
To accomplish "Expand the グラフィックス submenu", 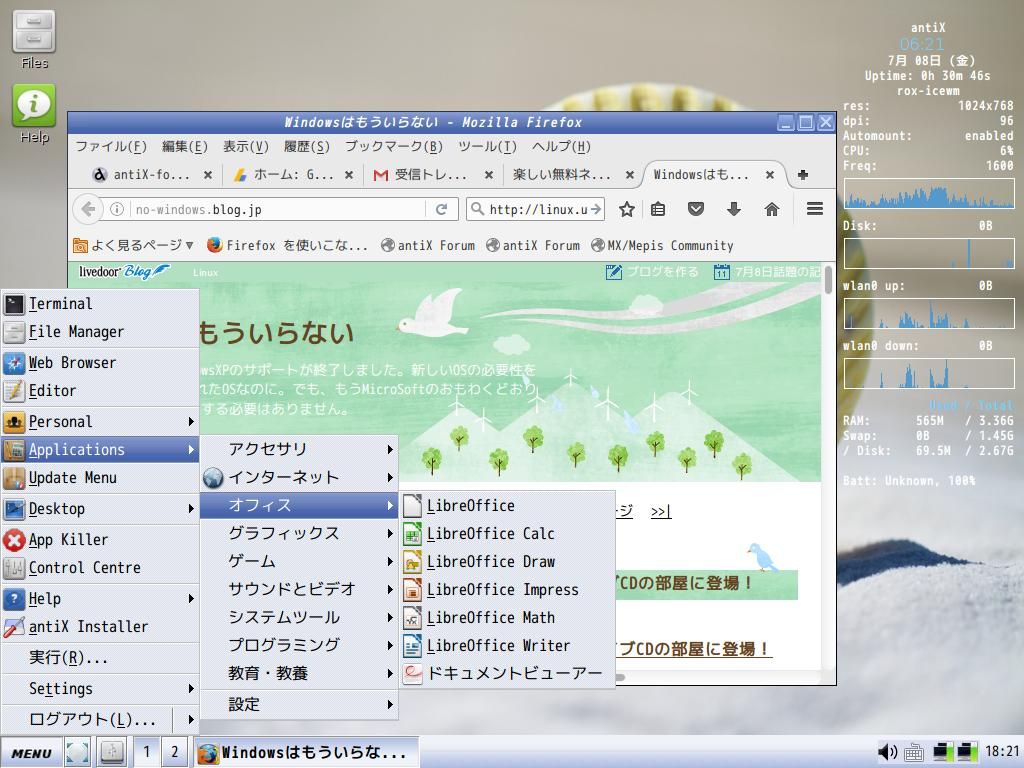I will [x=298, y=533].
